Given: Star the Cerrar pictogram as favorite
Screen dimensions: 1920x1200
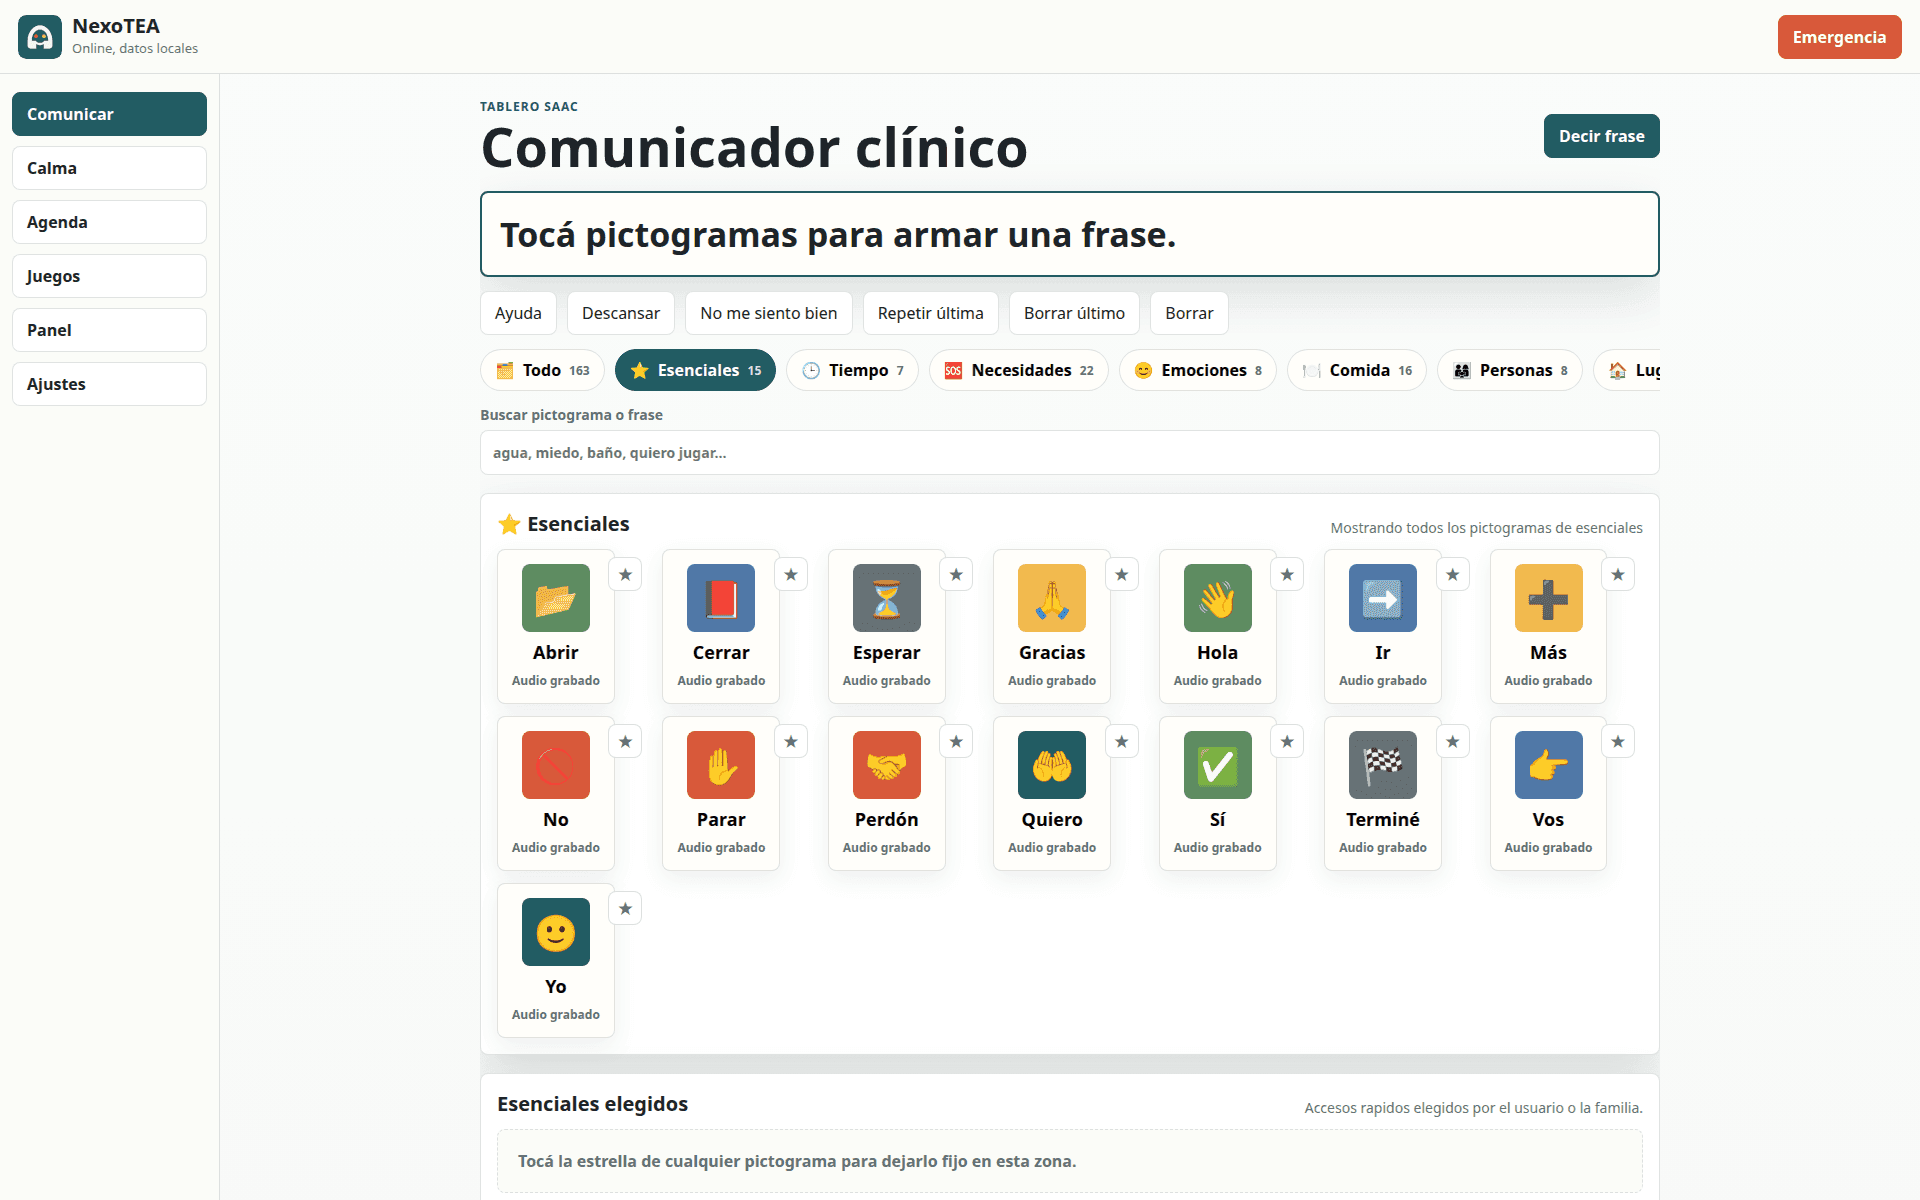Looking at the screenshot, I should coord(791,574).
